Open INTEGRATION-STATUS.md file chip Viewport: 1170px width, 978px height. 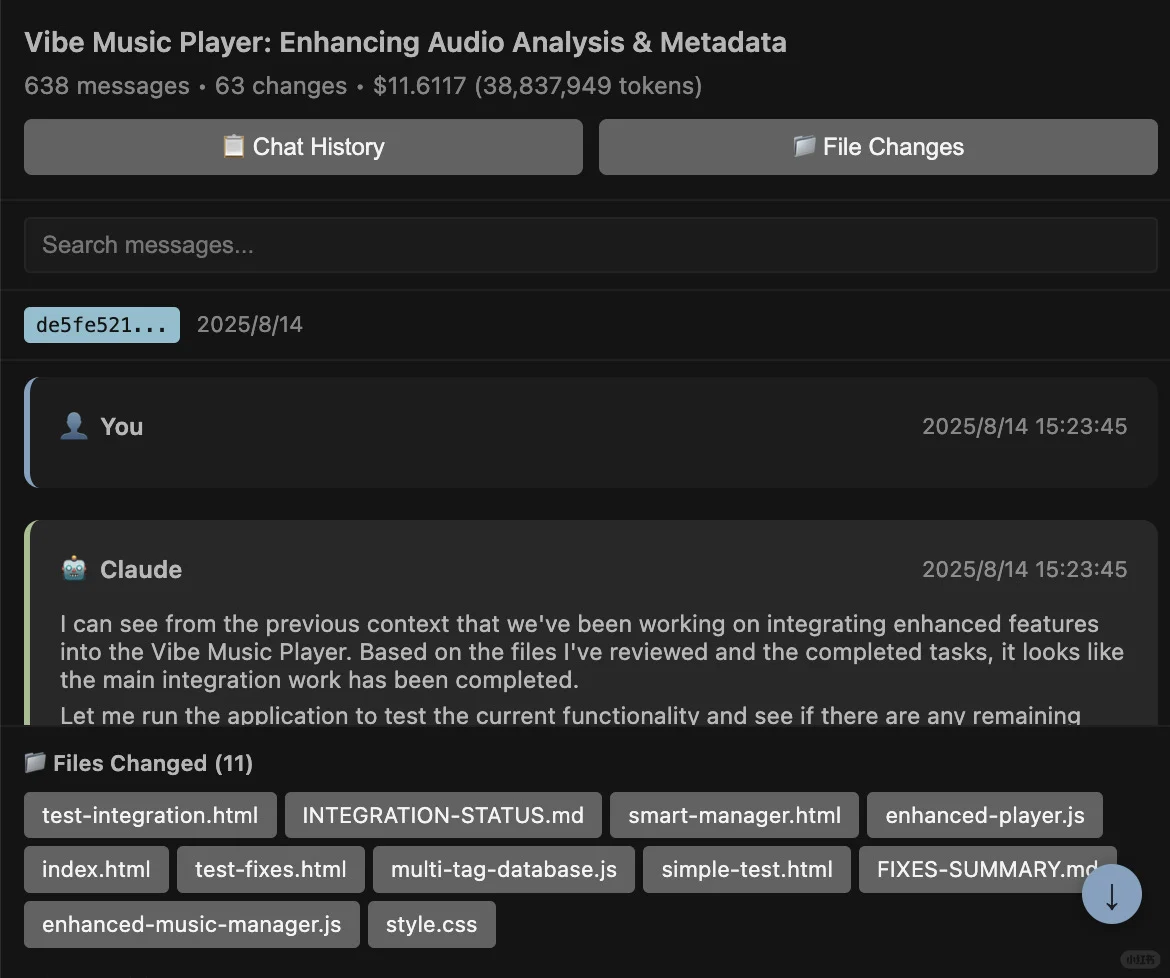pos(443,815)
